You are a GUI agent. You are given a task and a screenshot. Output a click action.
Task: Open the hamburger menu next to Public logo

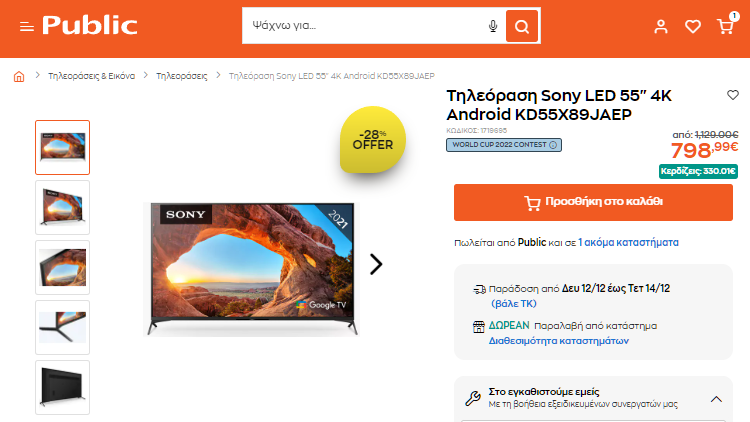27,27
